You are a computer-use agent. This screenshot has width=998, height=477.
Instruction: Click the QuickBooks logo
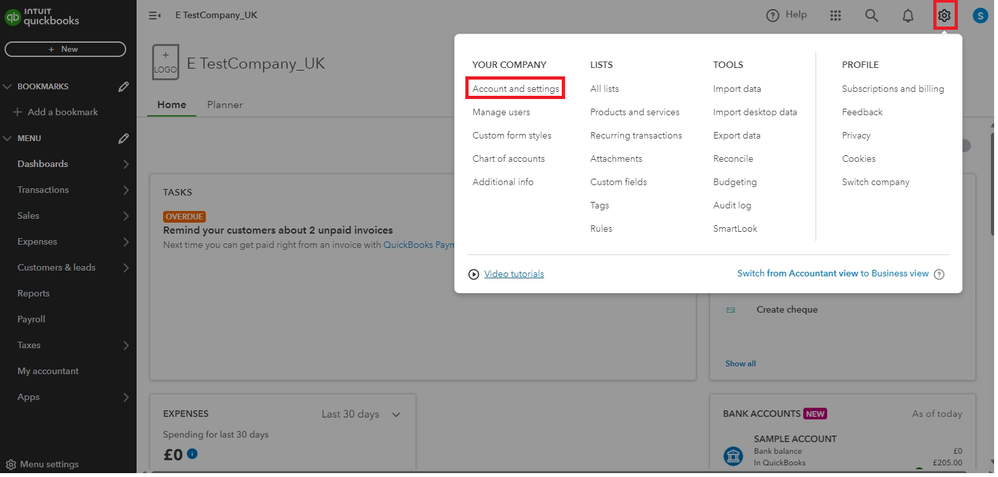pyautogui.click(x=43, y=16)
